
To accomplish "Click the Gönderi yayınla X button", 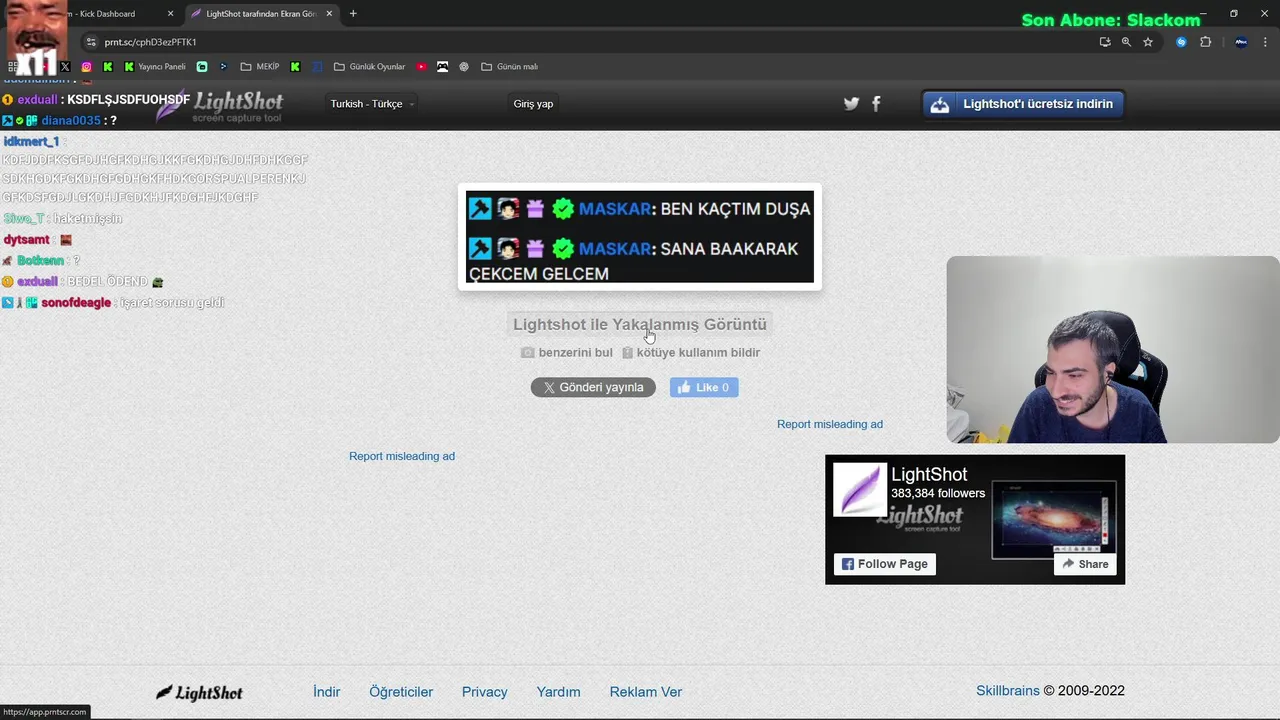I will coord(593,387).
